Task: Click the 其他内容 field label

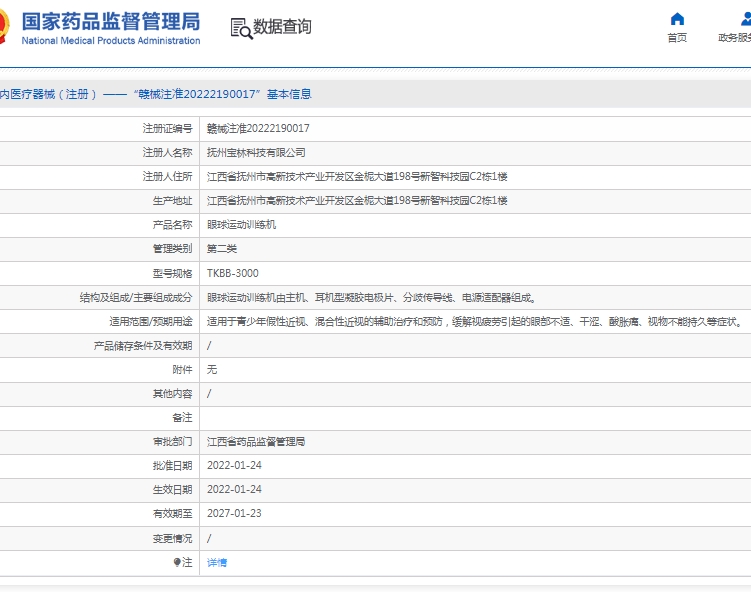Action: tap(172, 393)
